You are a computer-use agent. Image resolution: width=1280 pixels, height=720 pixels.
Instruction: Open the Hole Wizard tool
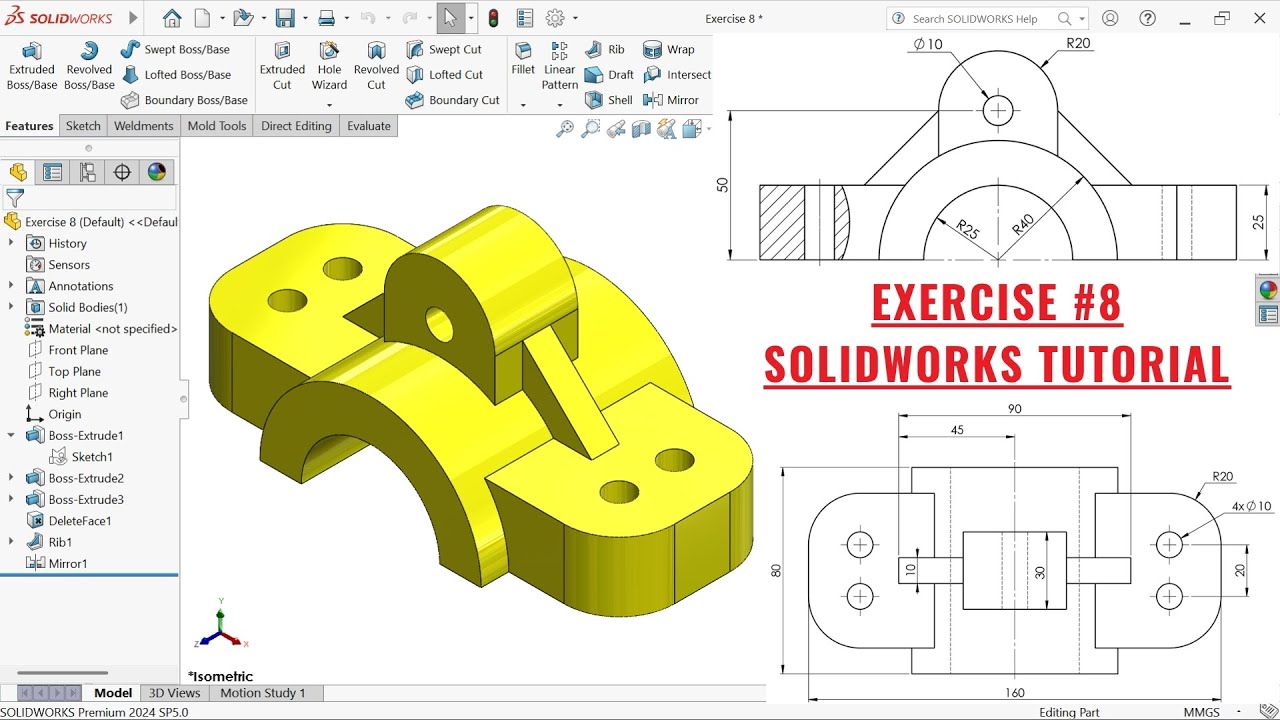tap(329, 66)
